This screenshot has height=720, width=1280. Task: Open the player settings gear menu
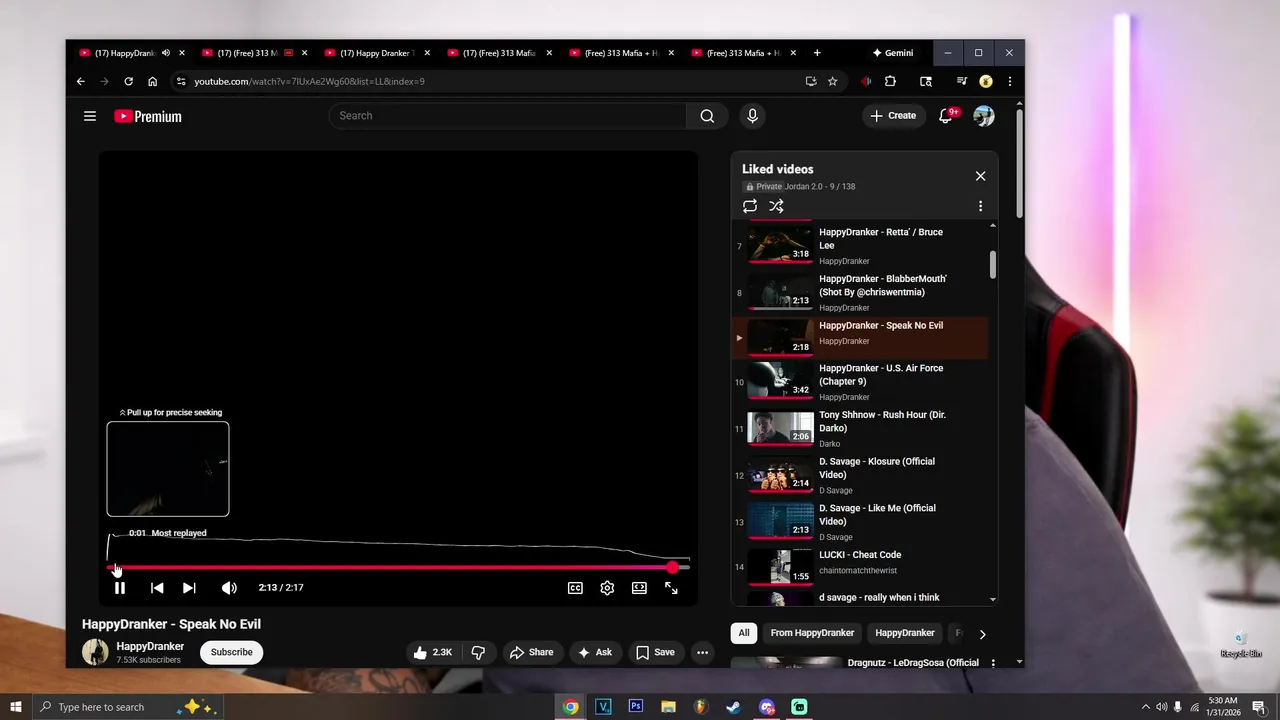pyautogui.click(x=607, y=588)
